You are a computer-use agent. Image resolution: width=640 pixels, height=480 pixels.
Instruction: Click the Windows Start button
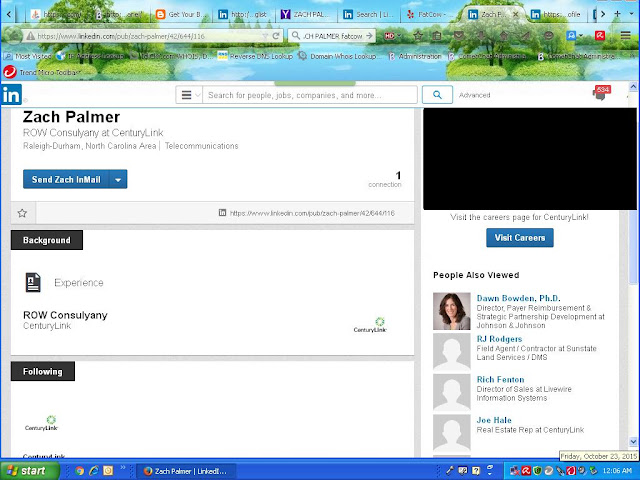pyautogui.click(x=30, y=471)
